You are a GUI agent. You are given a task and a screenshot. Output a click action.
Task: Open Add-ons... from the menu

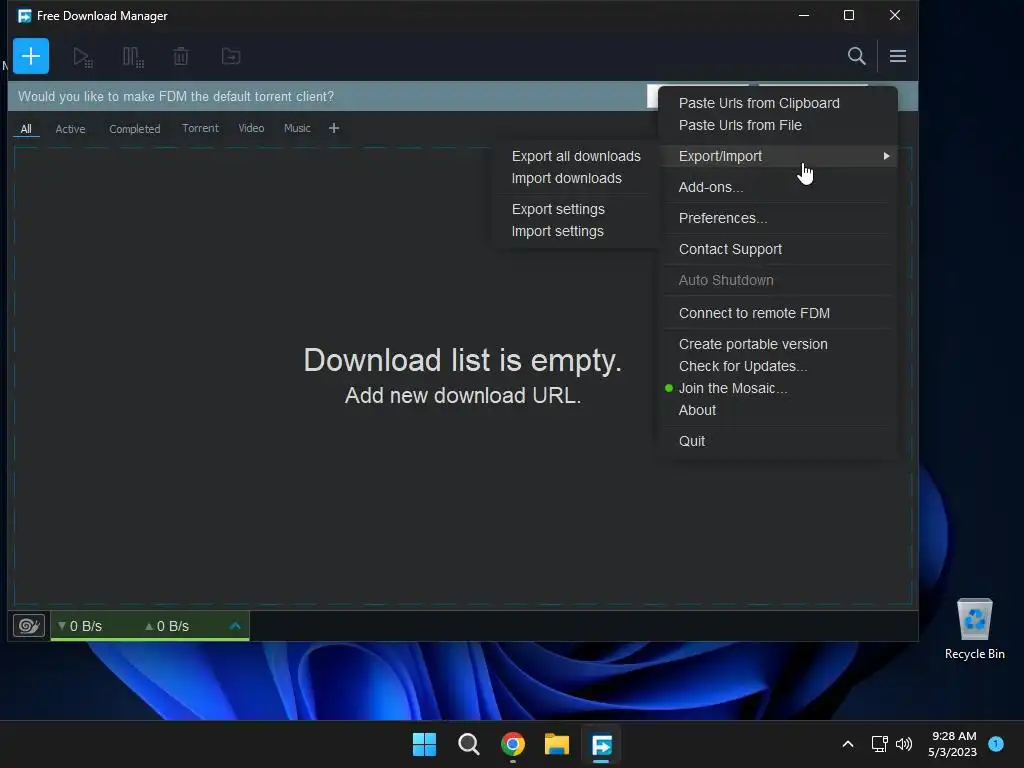tap(711, 187)
